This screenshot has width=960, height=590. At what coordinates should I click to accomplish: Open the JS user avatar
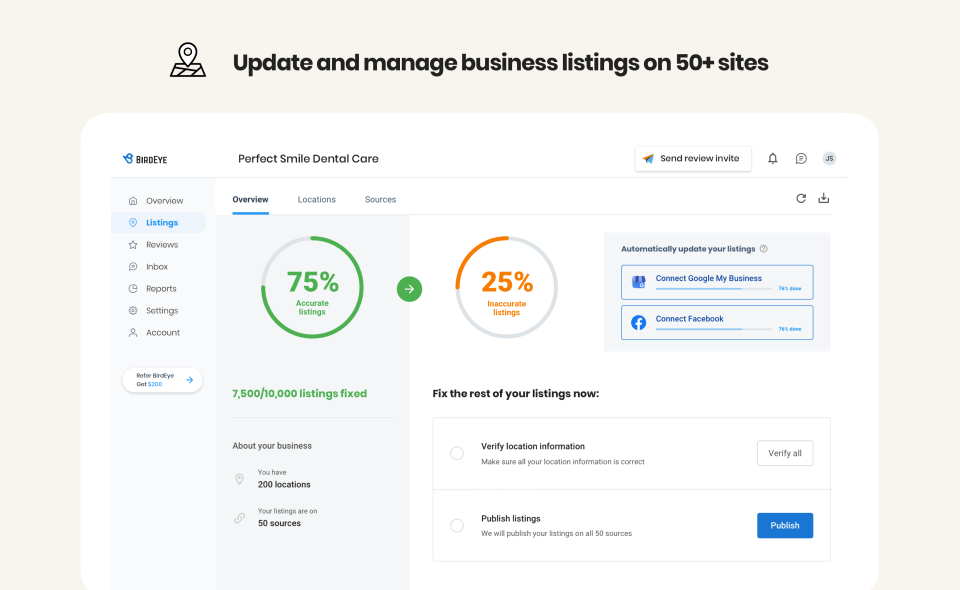pos(829,158)
